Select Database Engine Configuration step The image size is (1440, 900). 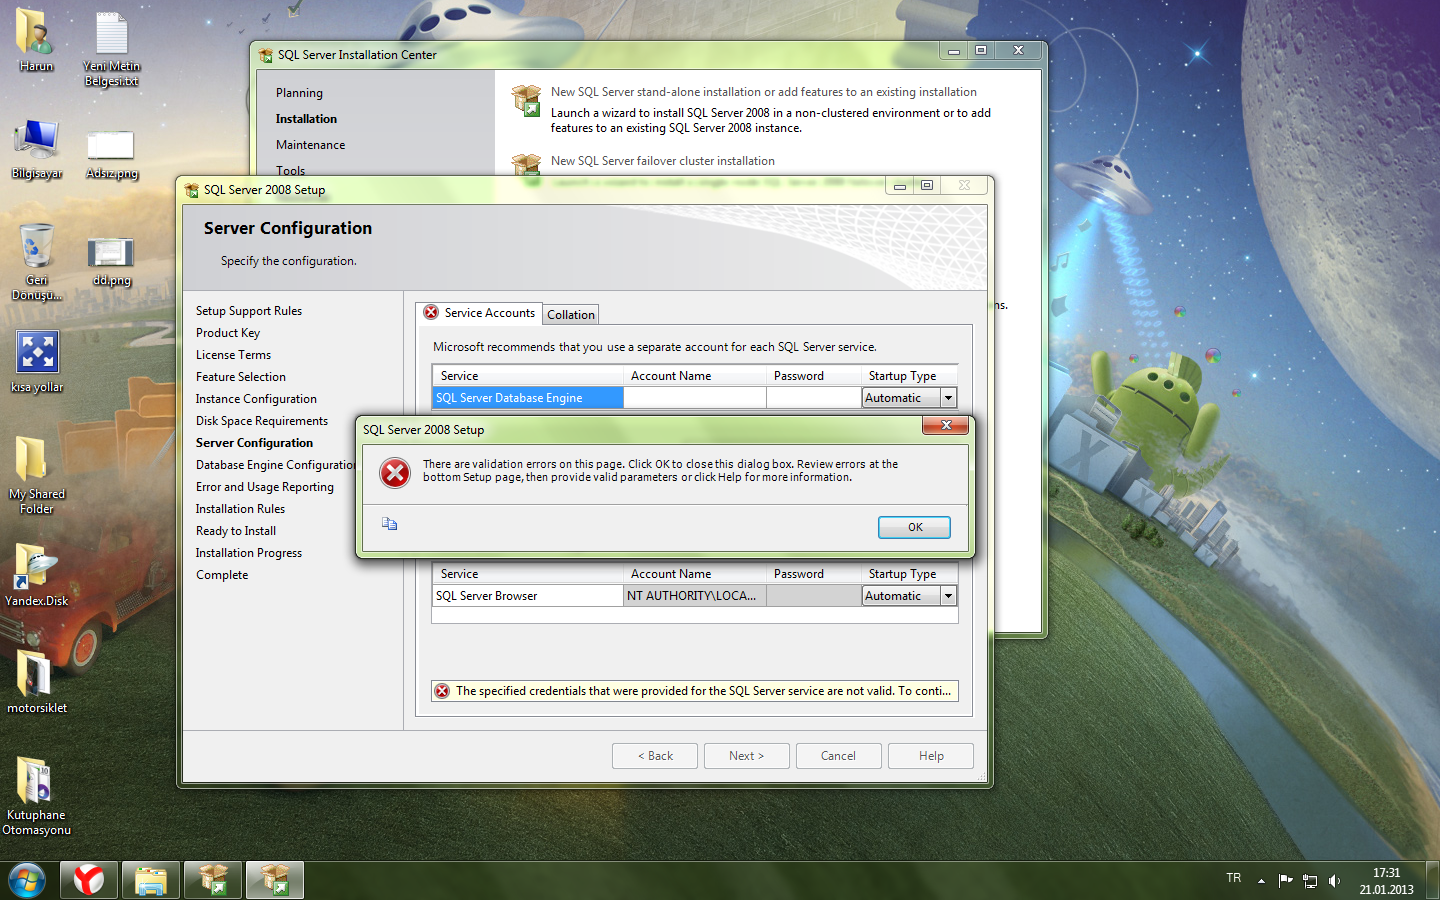(276, 465)
